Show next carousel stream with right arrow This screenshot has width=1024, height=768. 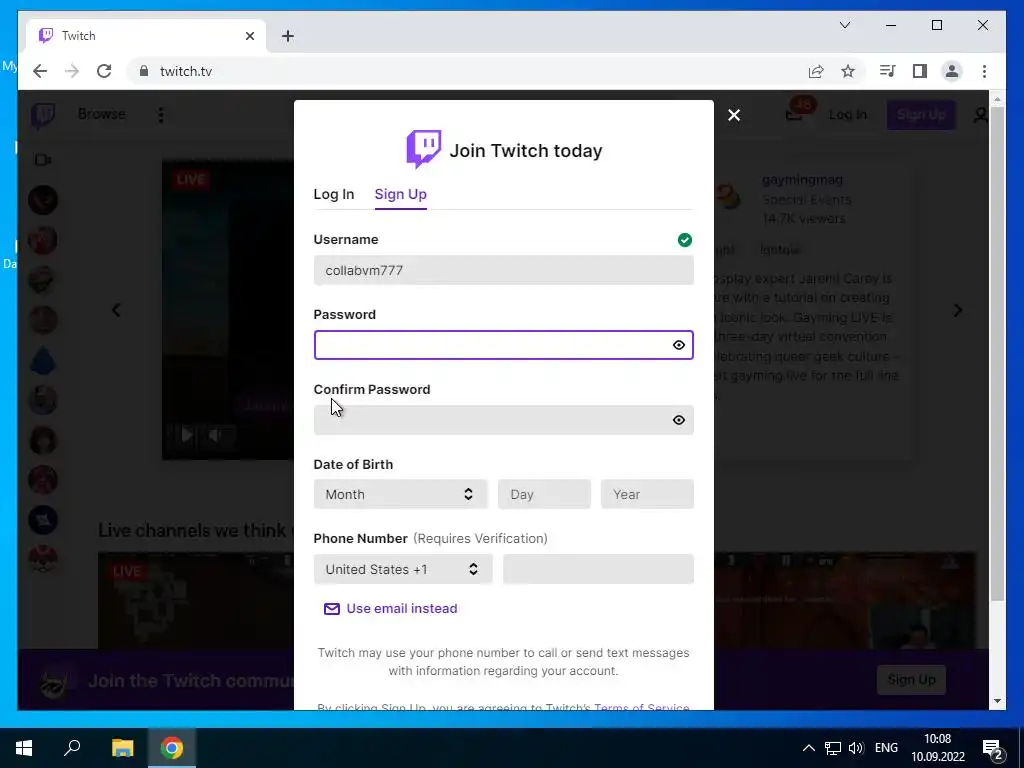click(x=957, y=310)
